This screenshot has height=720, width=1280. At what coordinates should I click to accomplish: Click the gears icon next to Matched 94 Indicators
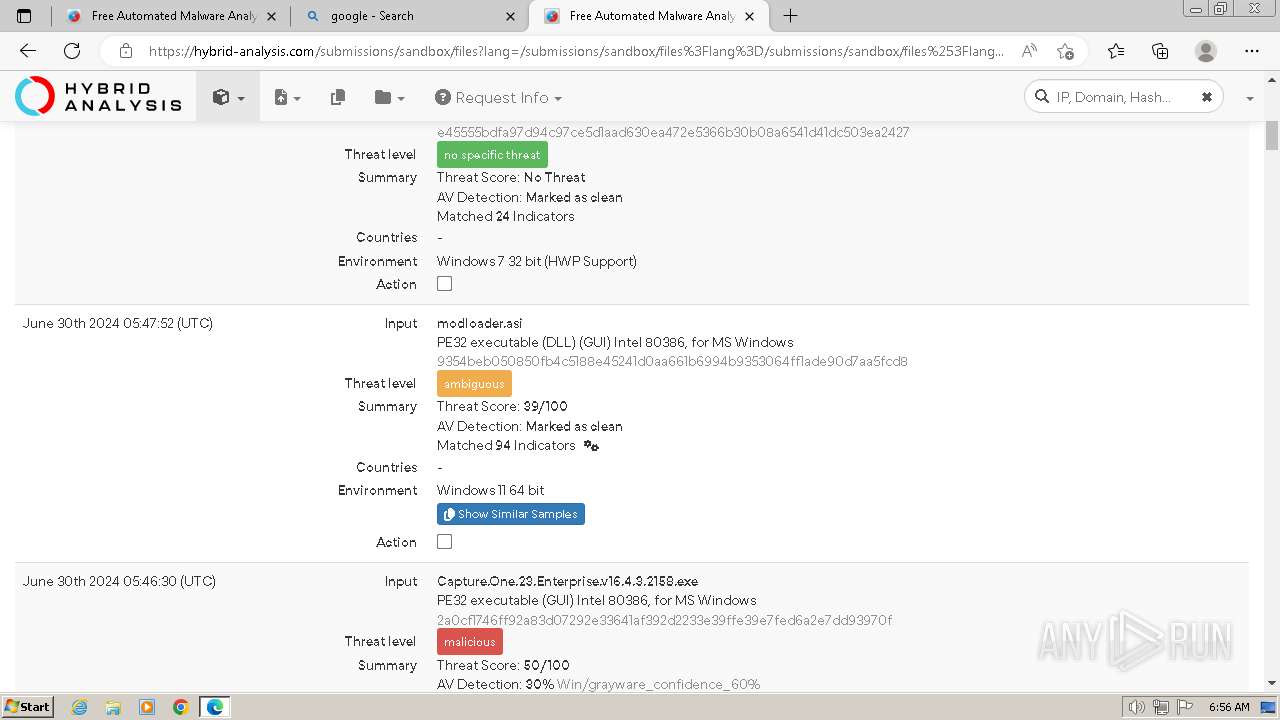[591, 446]
